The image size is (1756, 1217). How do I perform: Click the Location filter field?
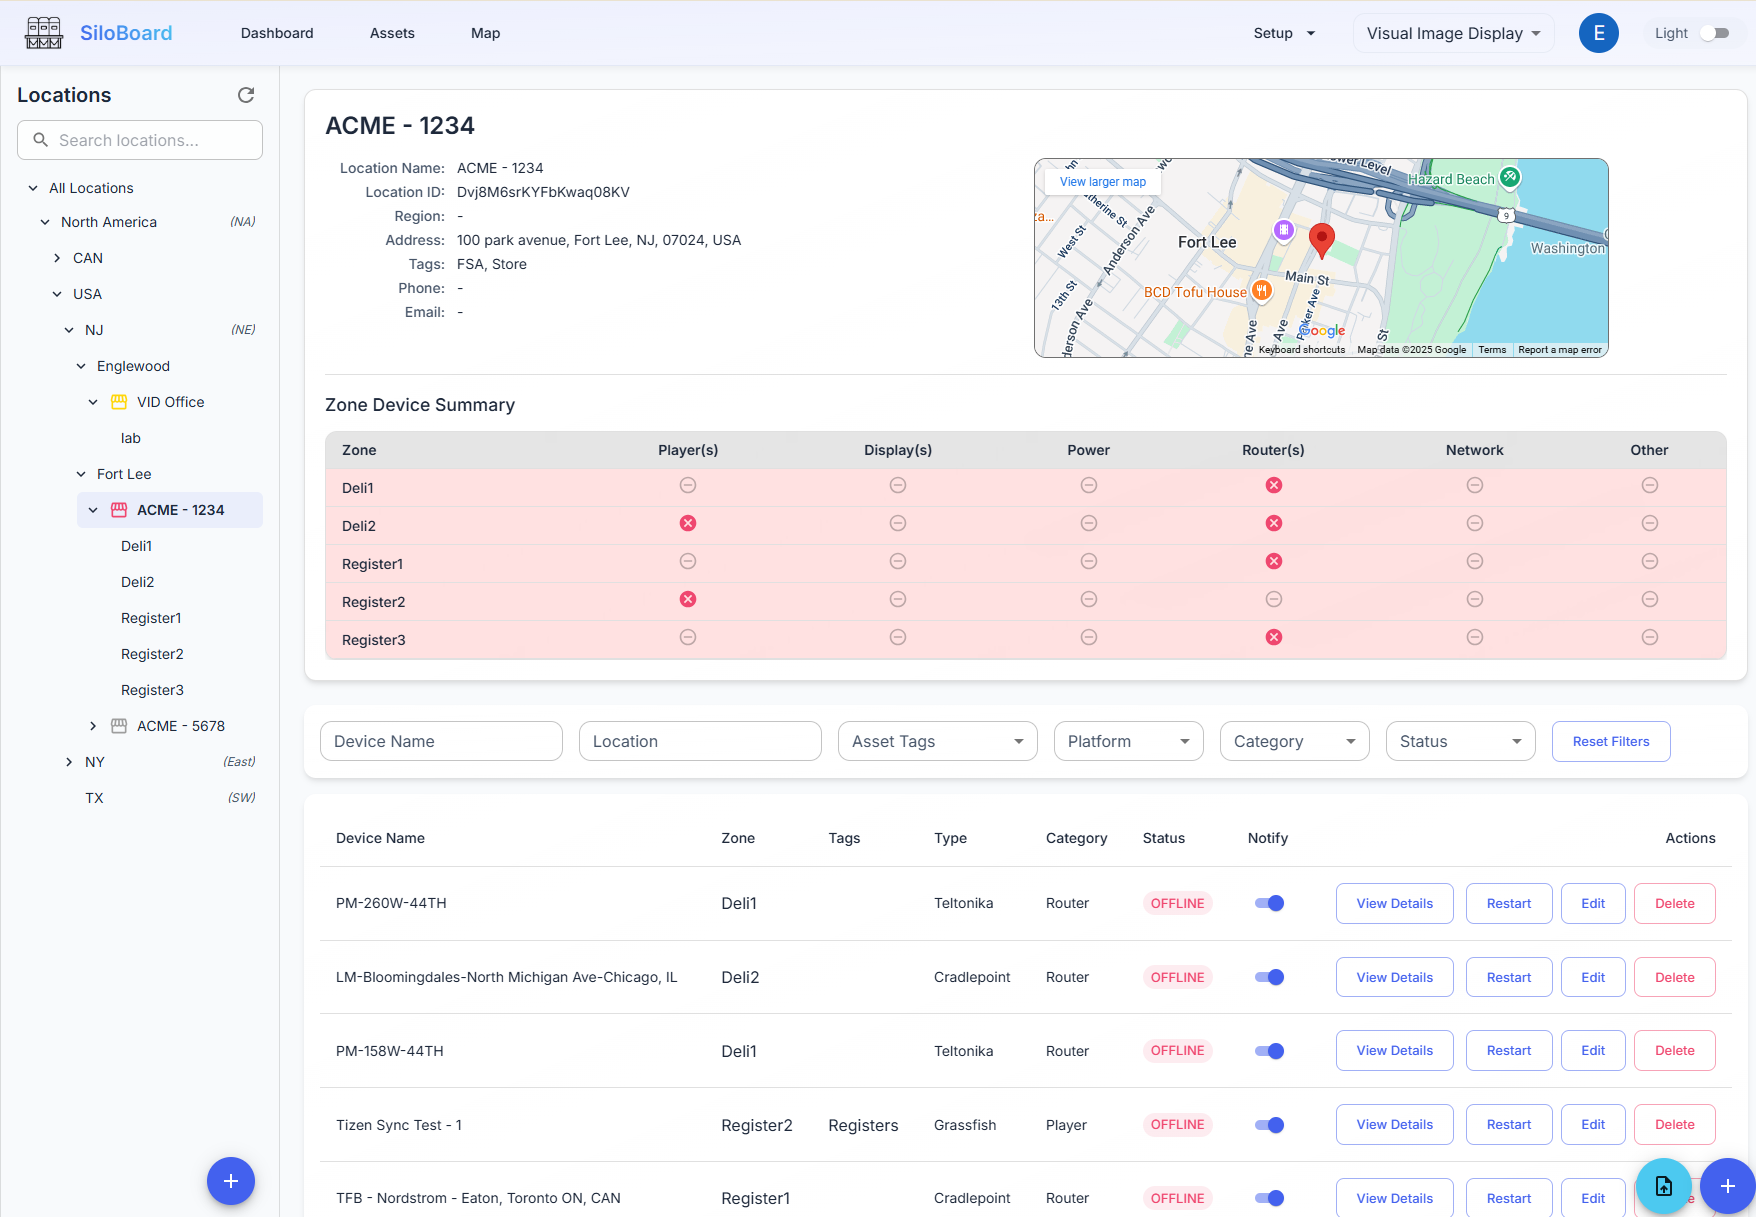tap(700, 741)
